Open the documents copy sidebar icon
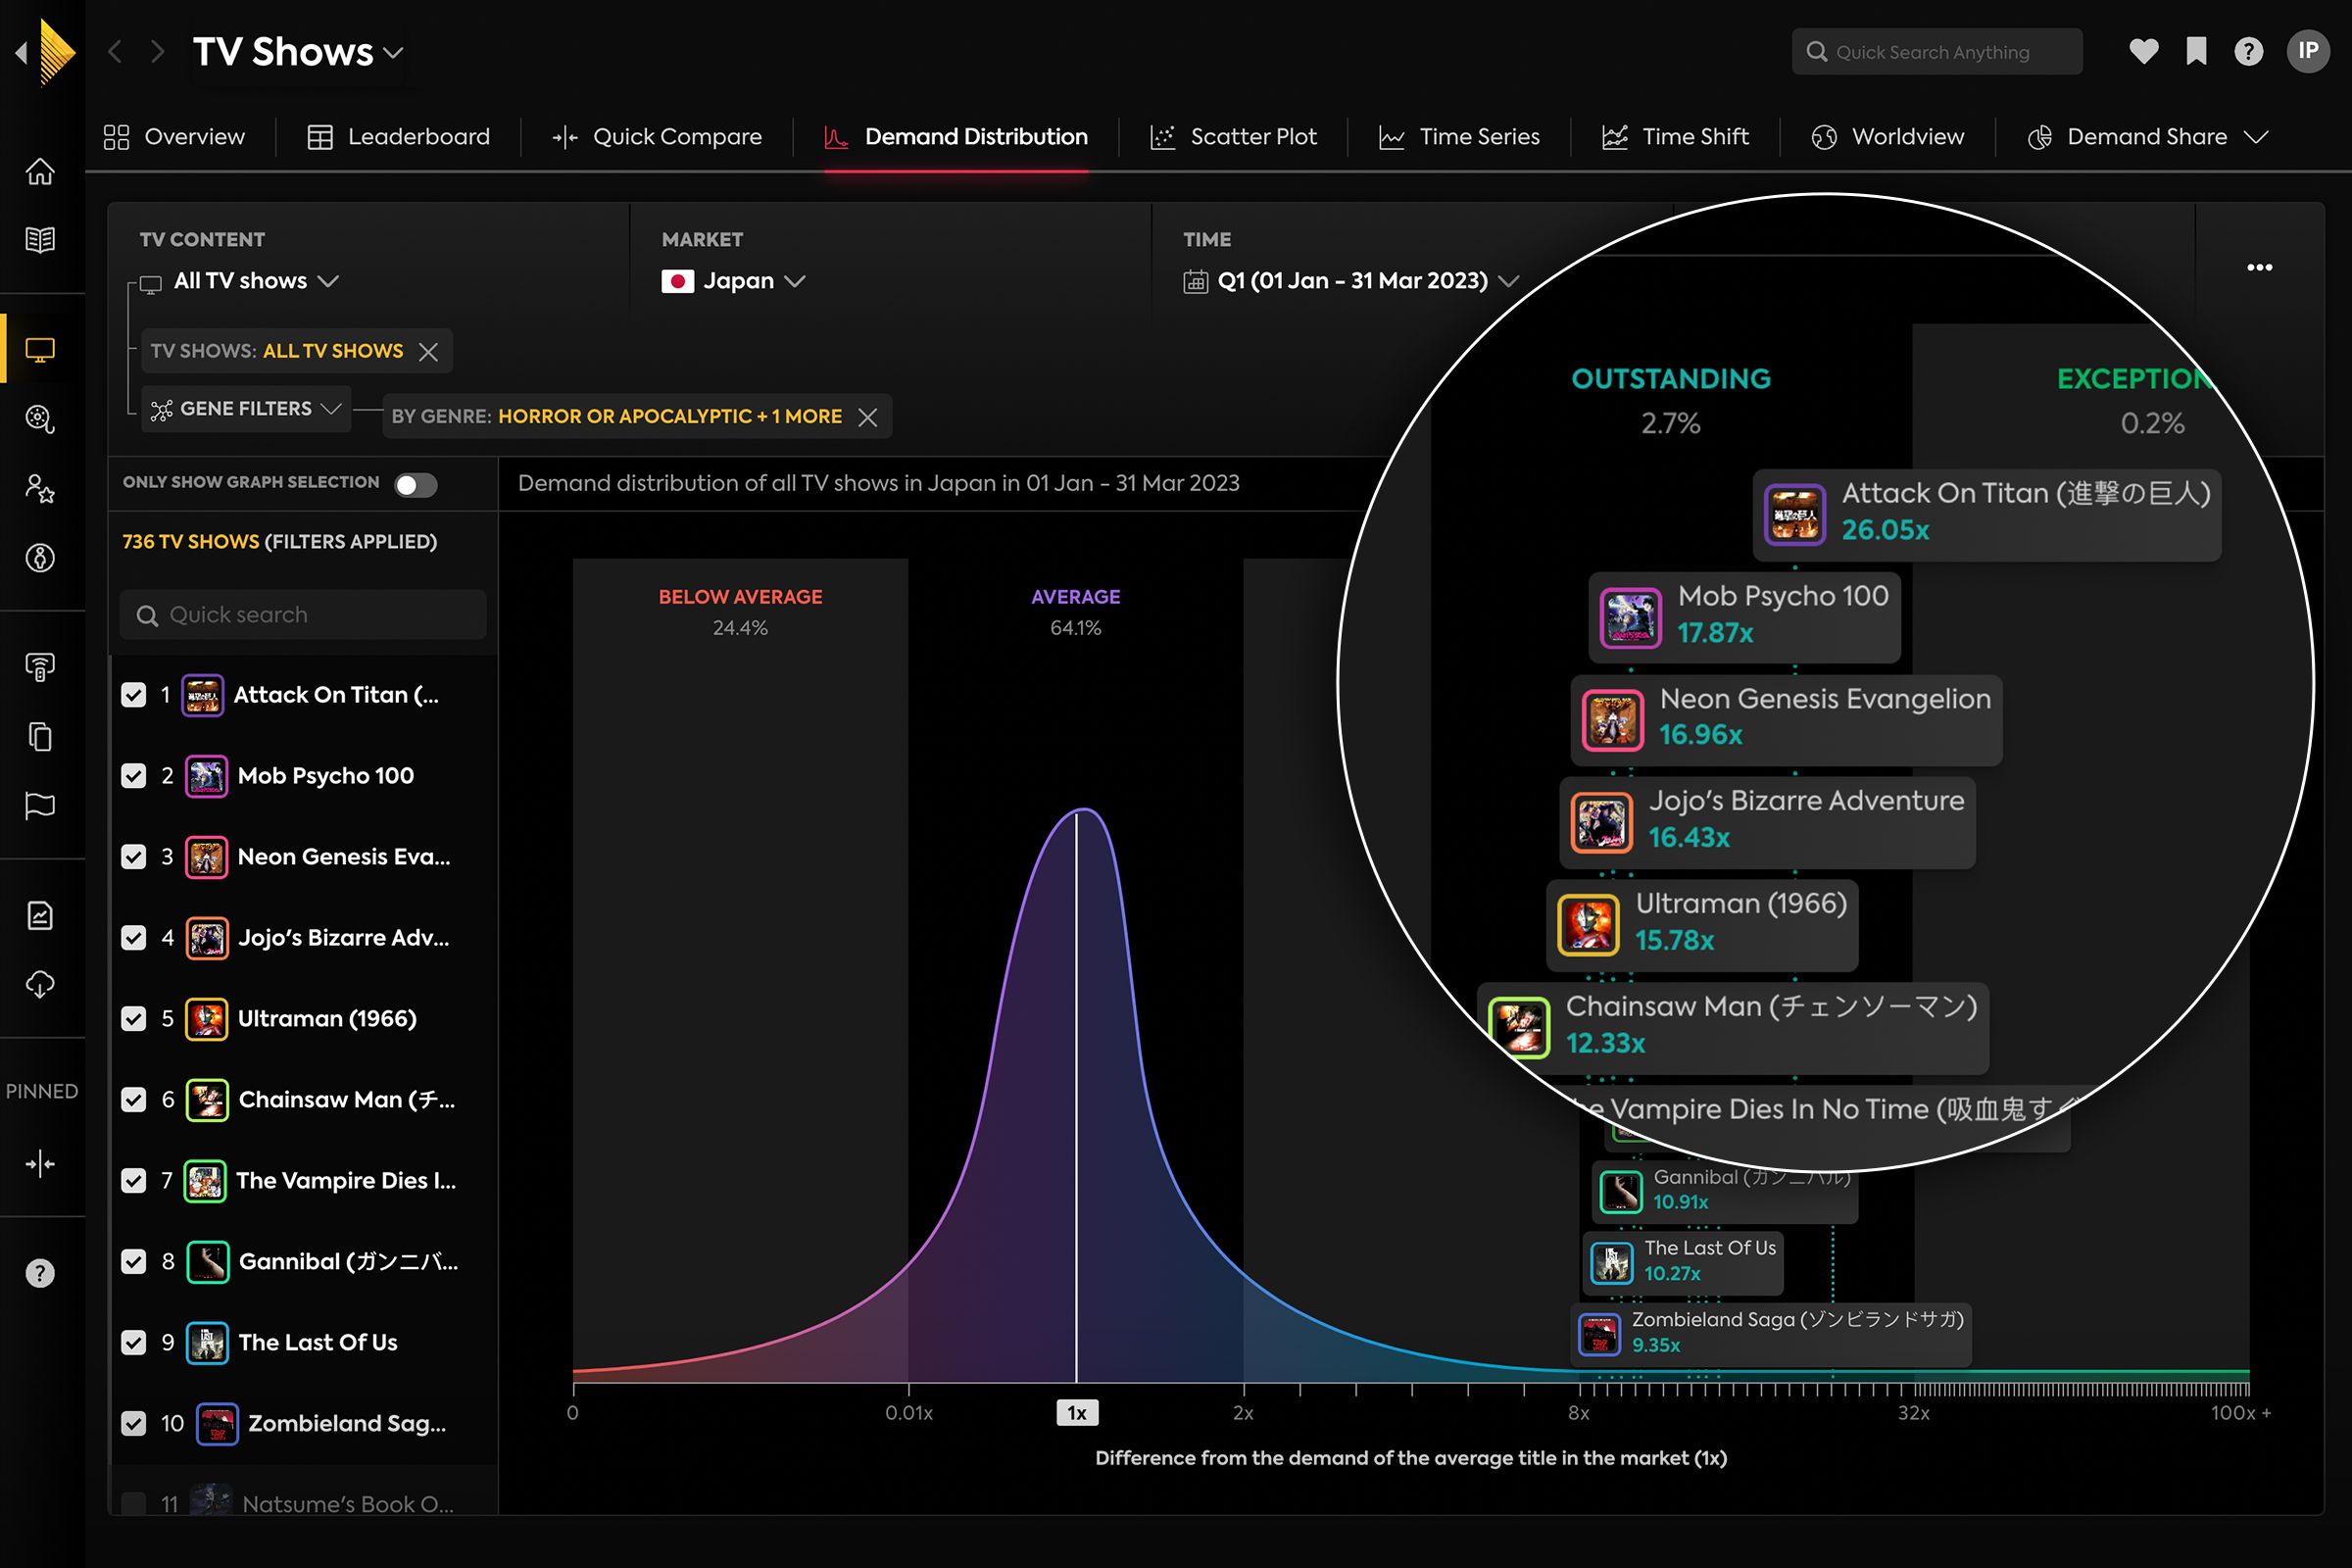Image resolution: width=2352 pixels, height=1568 pixels. (x=40, y=737)
